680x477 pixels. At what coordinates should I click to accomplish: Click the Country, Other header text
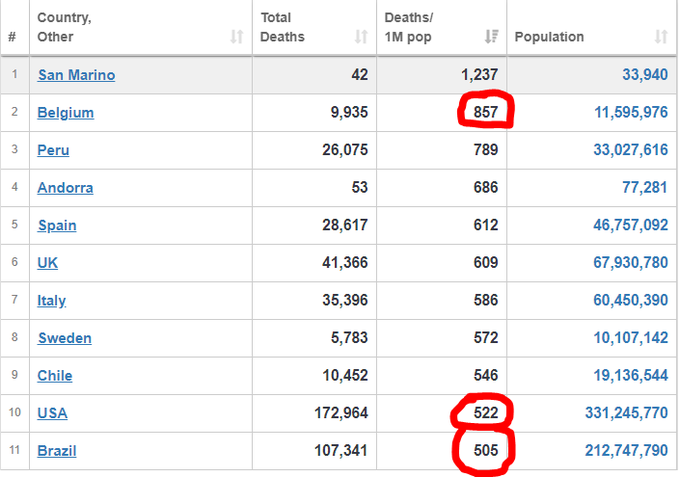pos(64,27)
